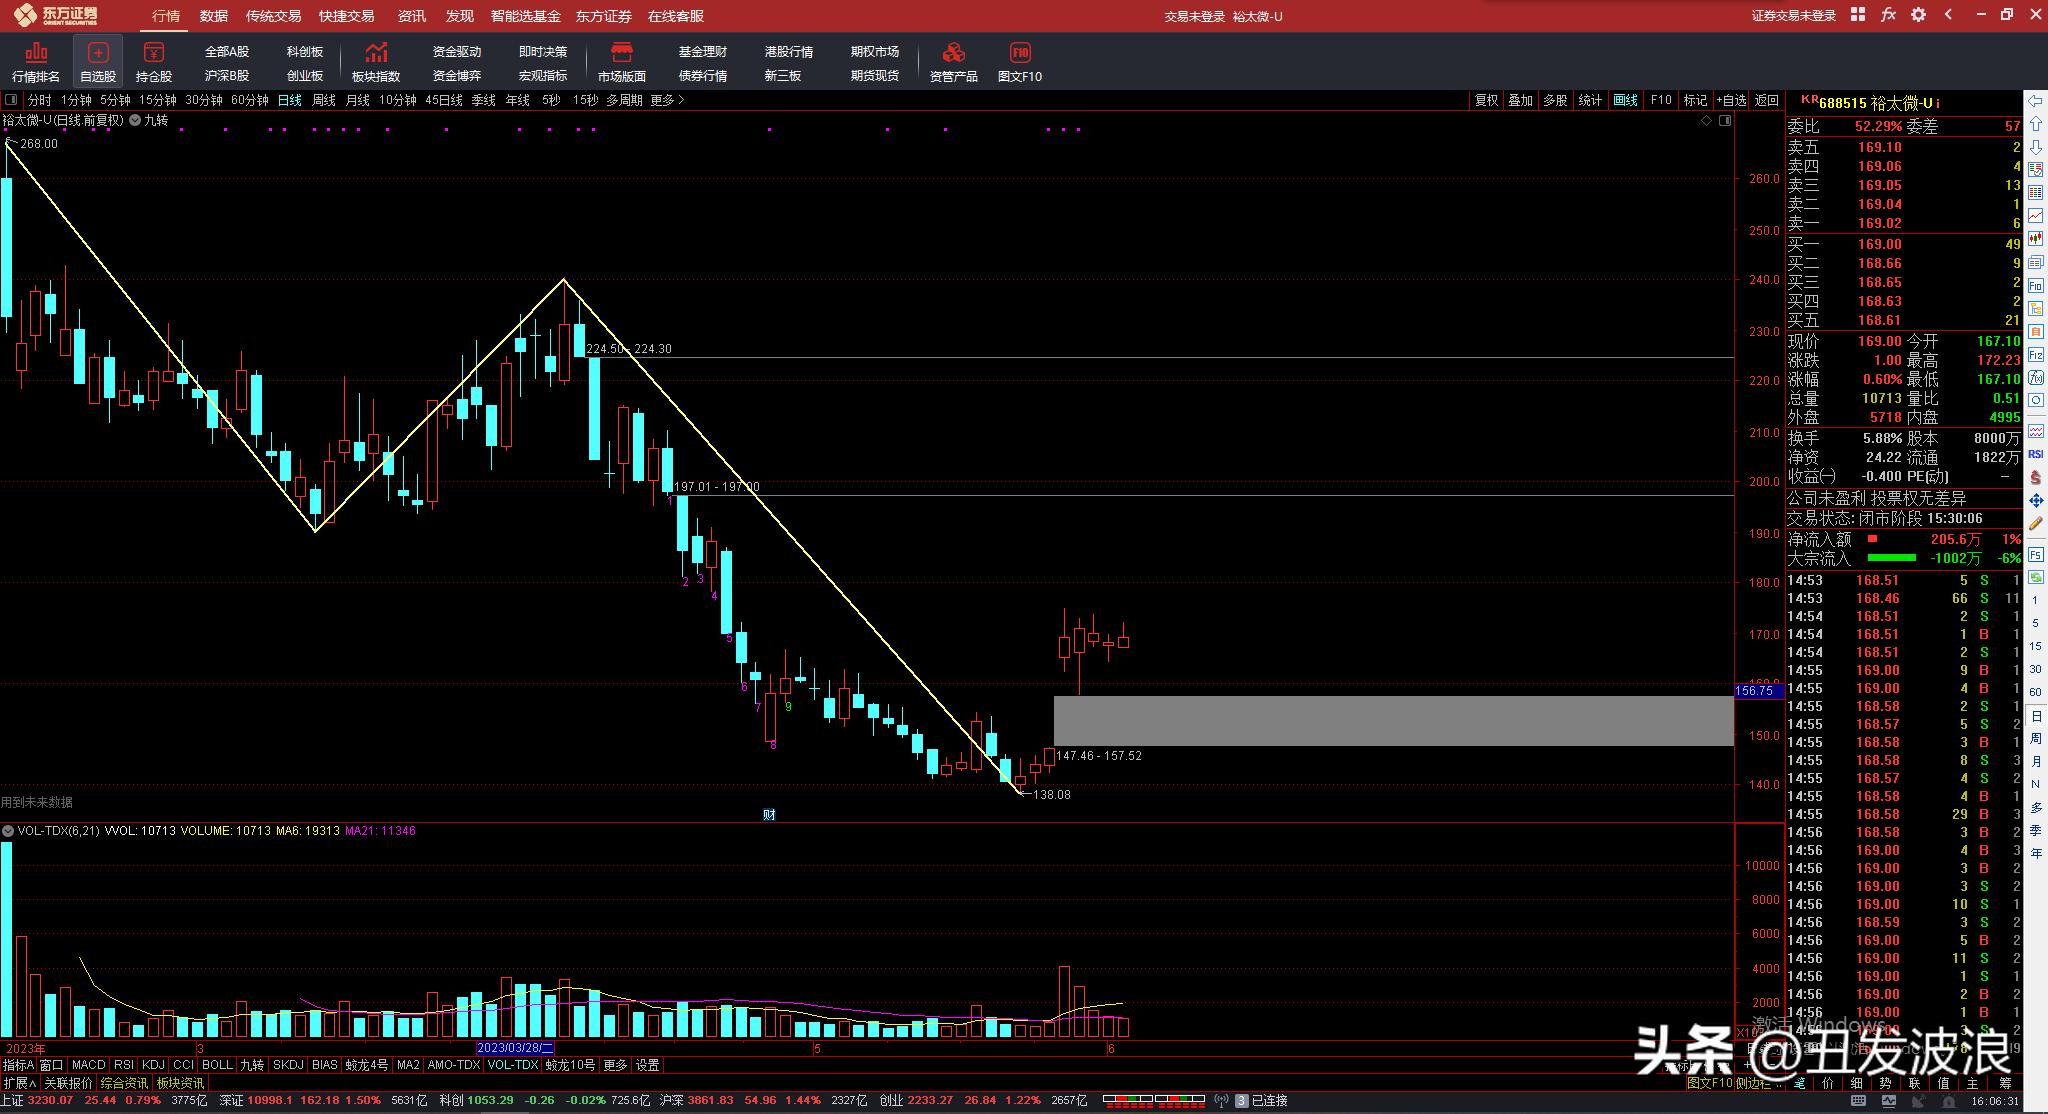This screenshot has width=2048, height=1114.
Task: Click the fx formula icon
Action: 1888,15
